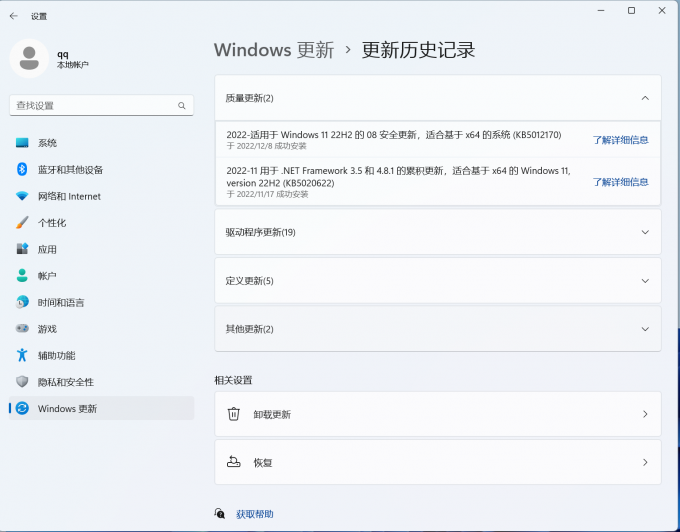Open 隐私和安全性 settings page
680x532 pixels.
(x=101, y=382)
